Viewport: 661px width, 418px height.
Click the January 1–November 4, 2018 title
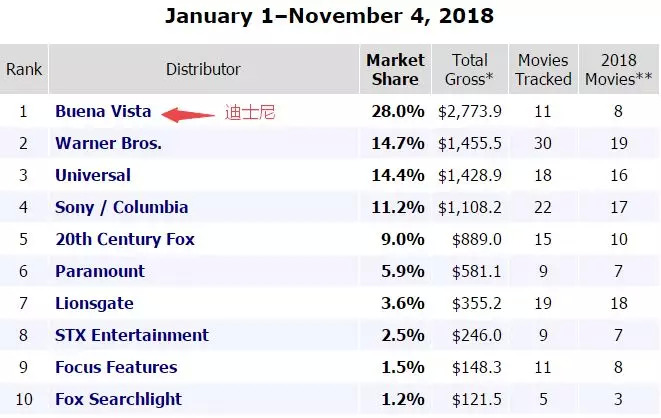[x=329, y=17]
